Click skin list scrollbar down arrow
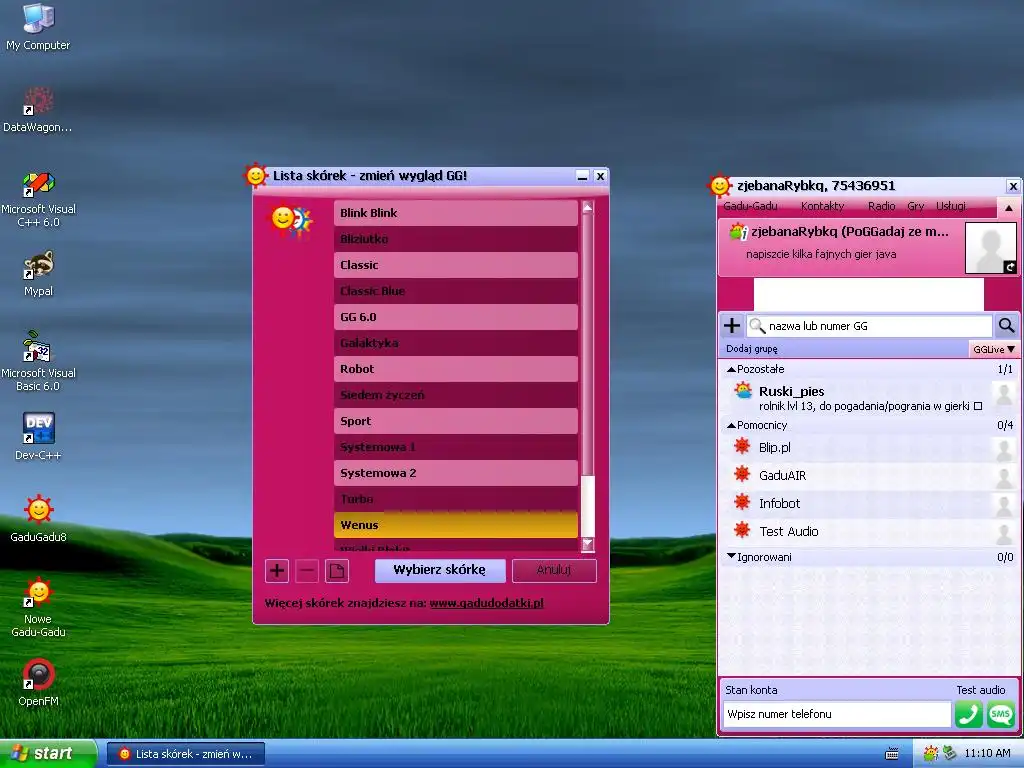This screenshot has width=1024, height=768. coord(587,543)
